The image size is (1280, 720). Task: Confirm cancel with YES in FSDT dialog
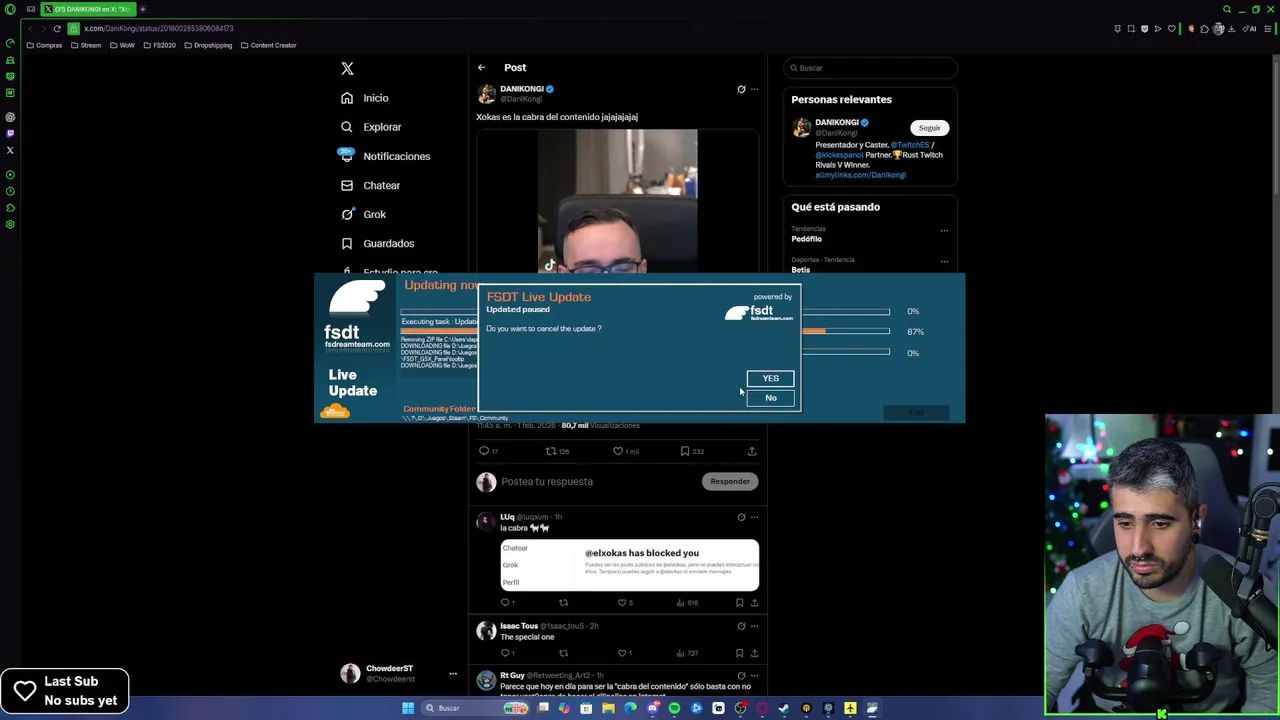tap(770, 378)
